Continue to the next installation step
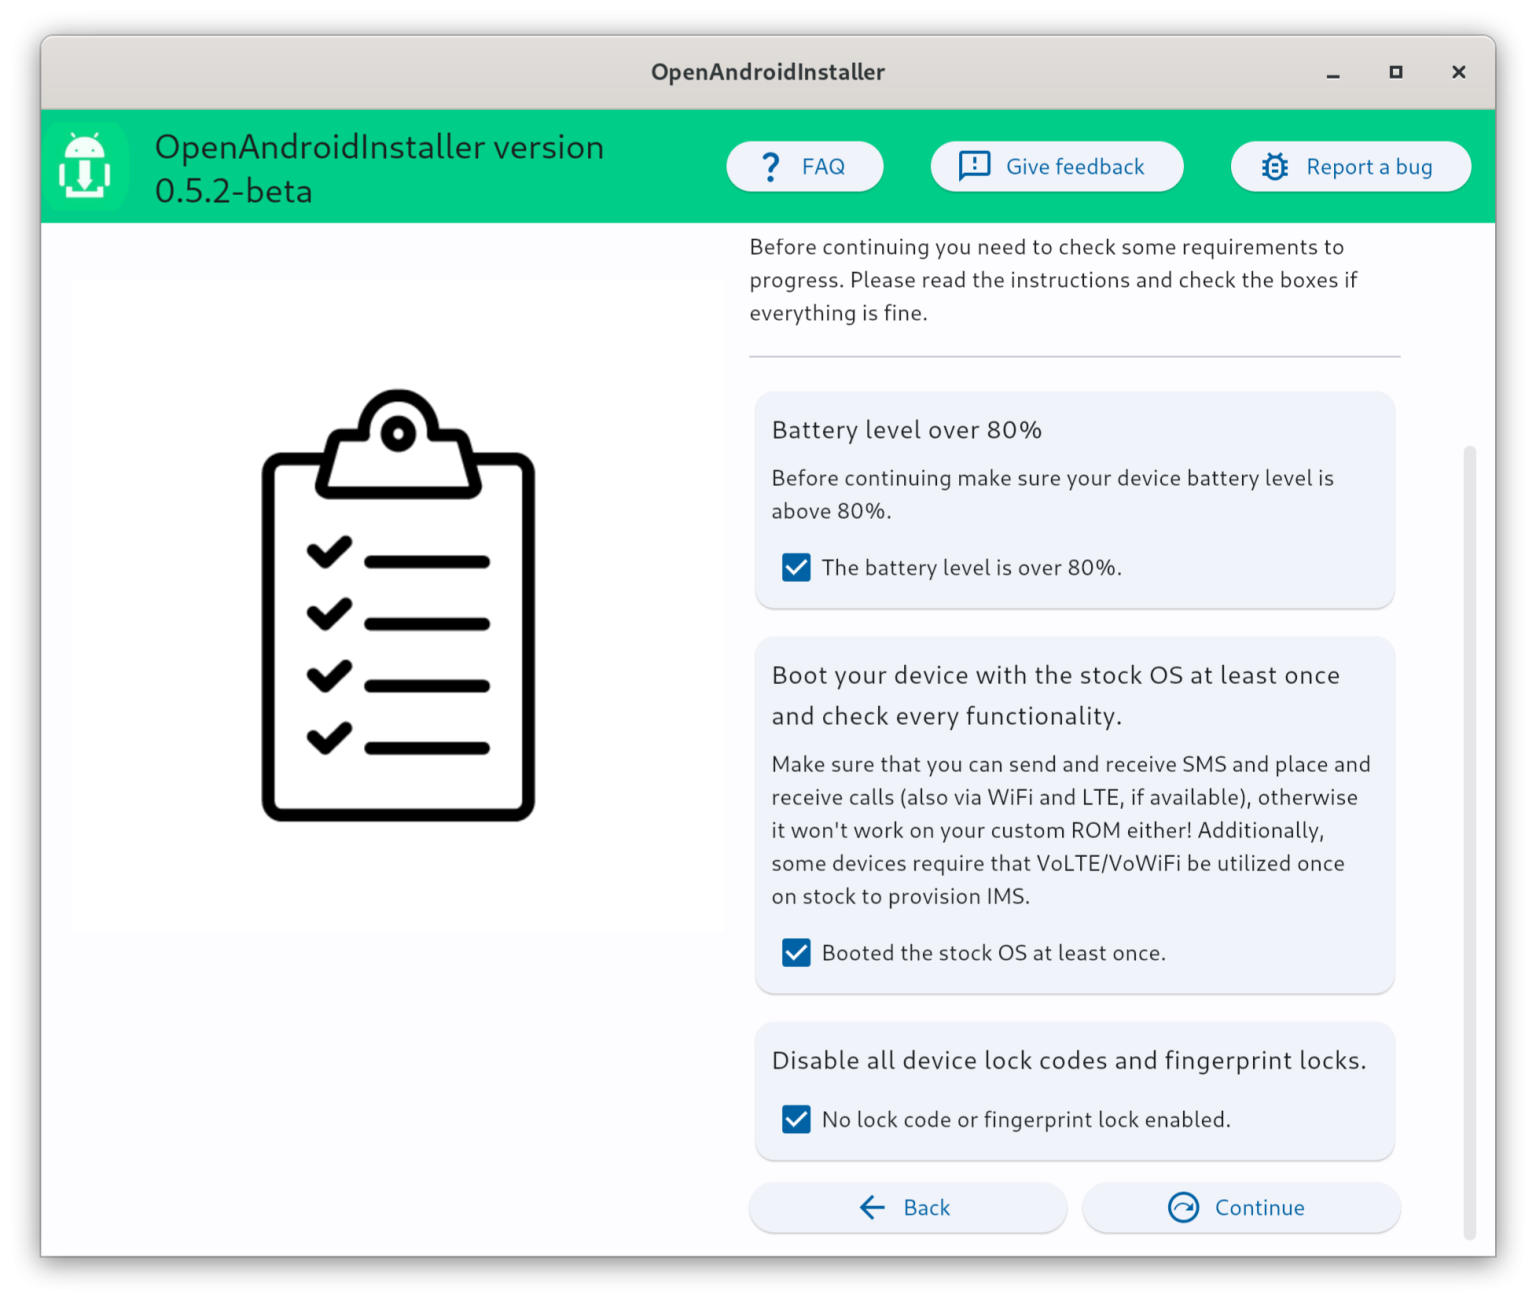This screenshot has height=1302, width=1536. pyautogui.click(x=1240, y=1207)
